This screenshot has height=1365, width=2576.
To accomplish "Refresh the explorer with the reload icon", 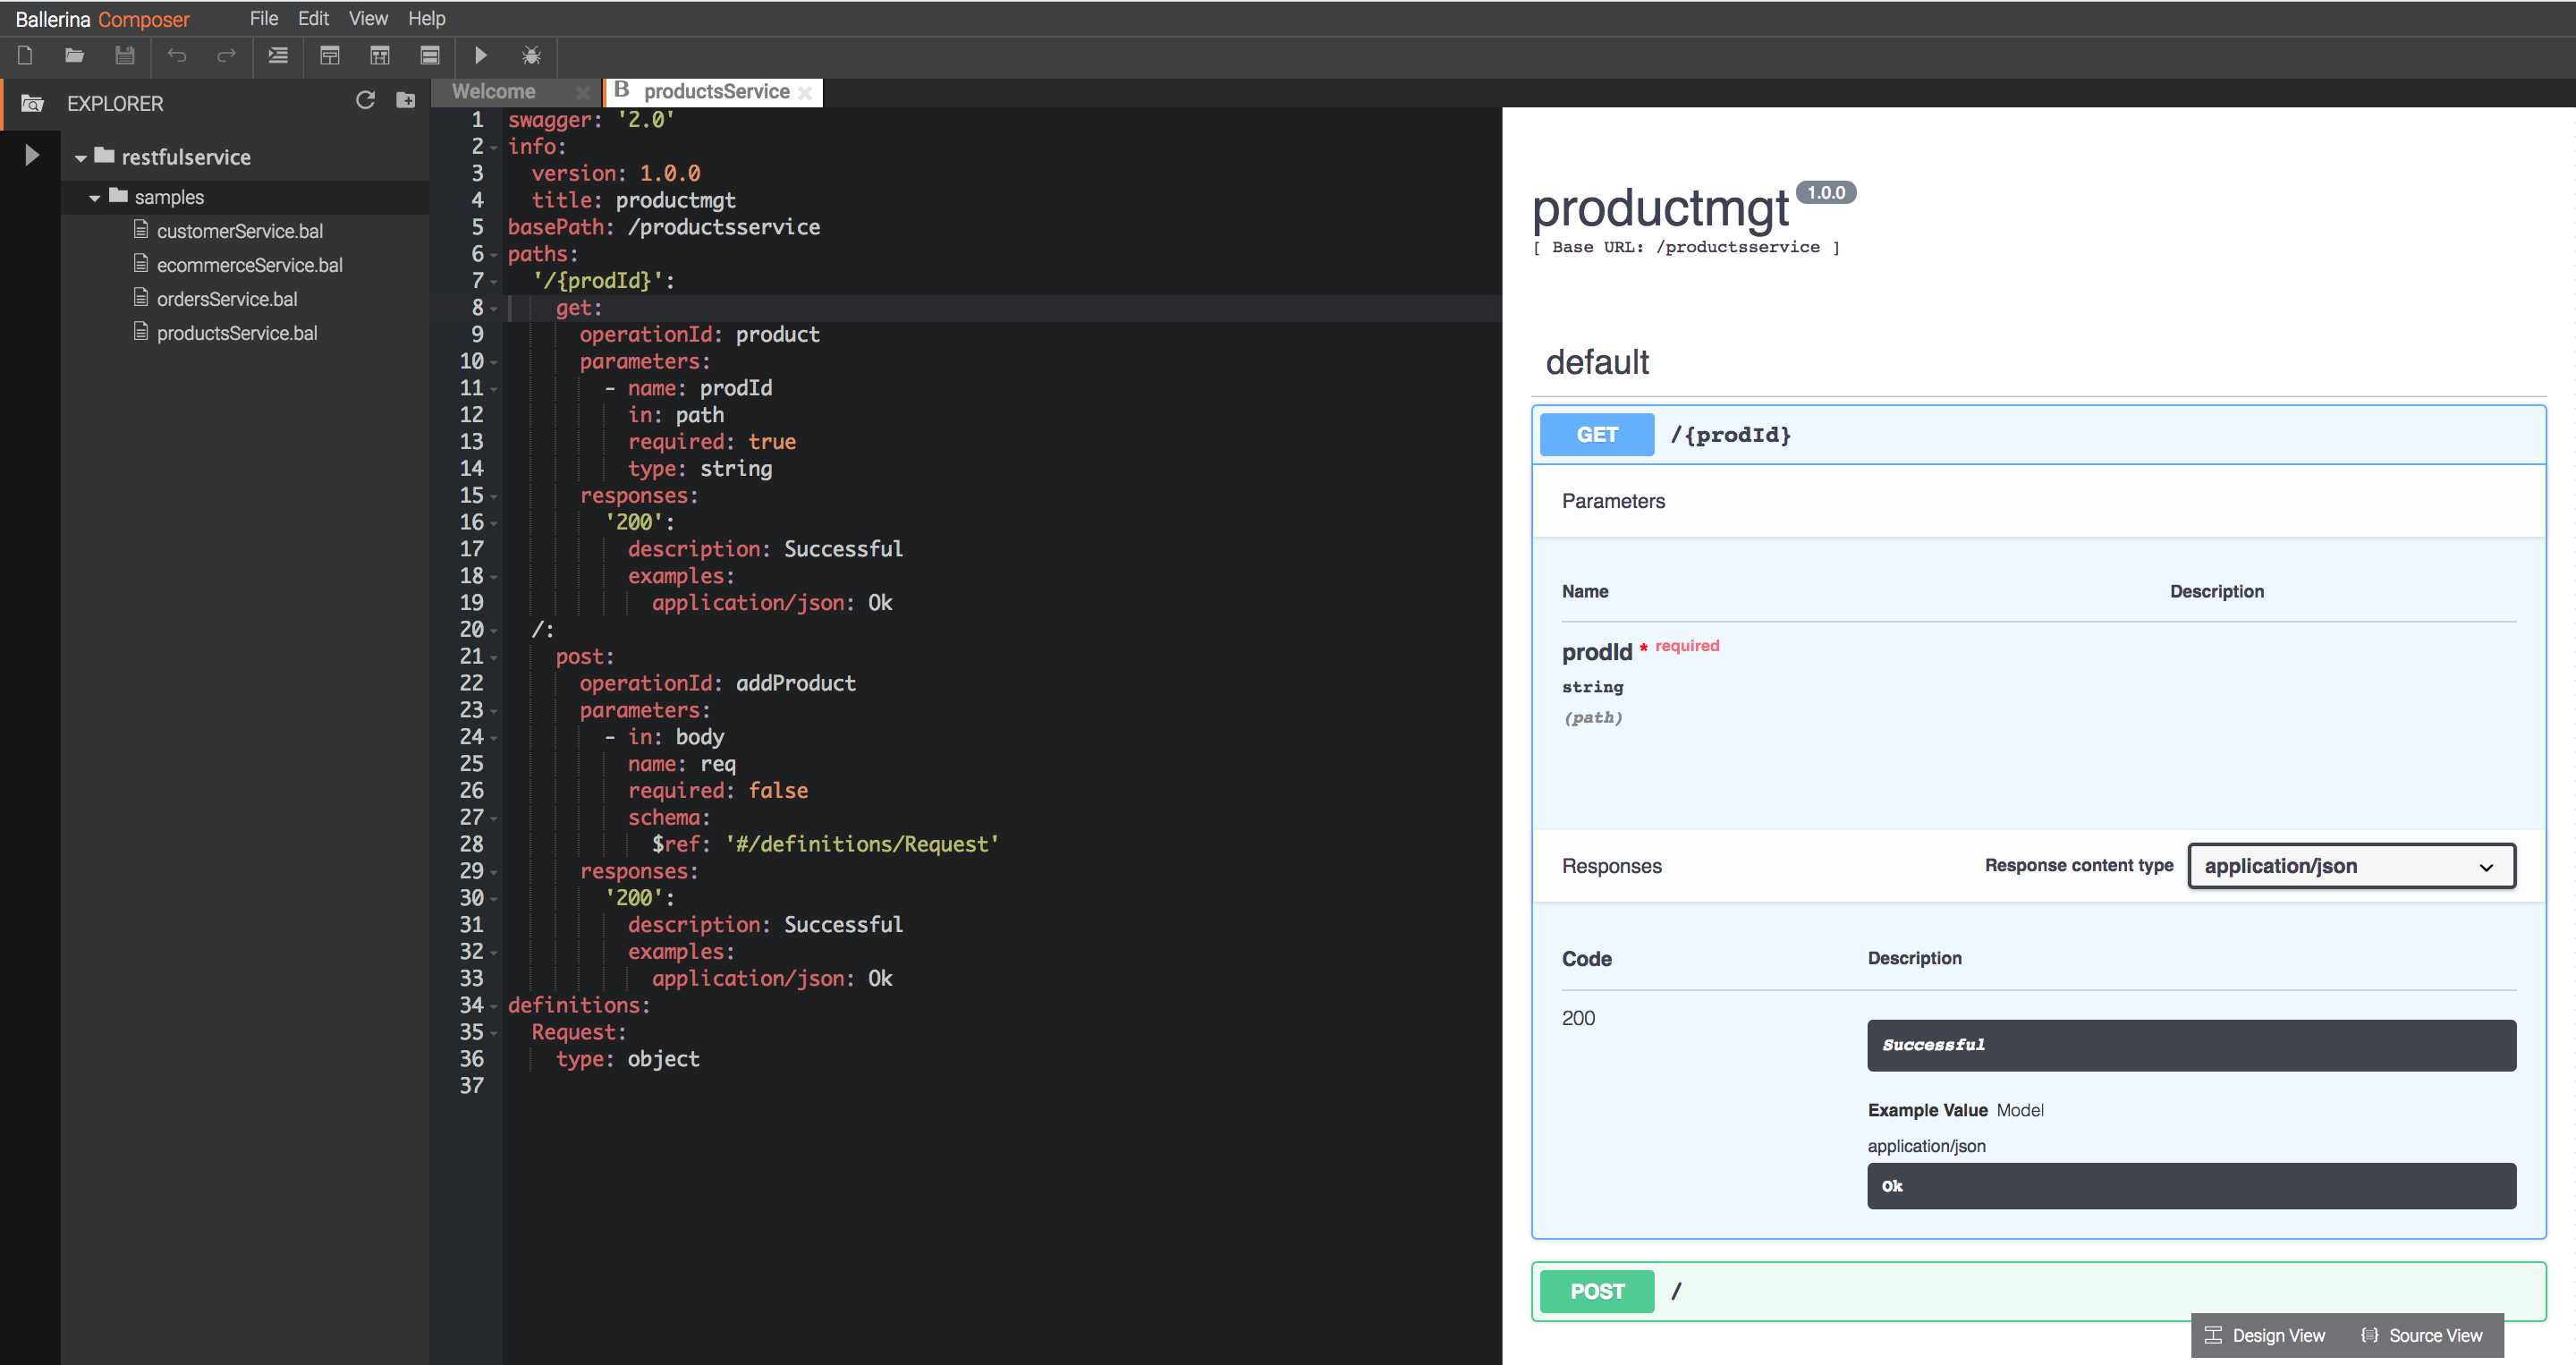I will [365, 101].
